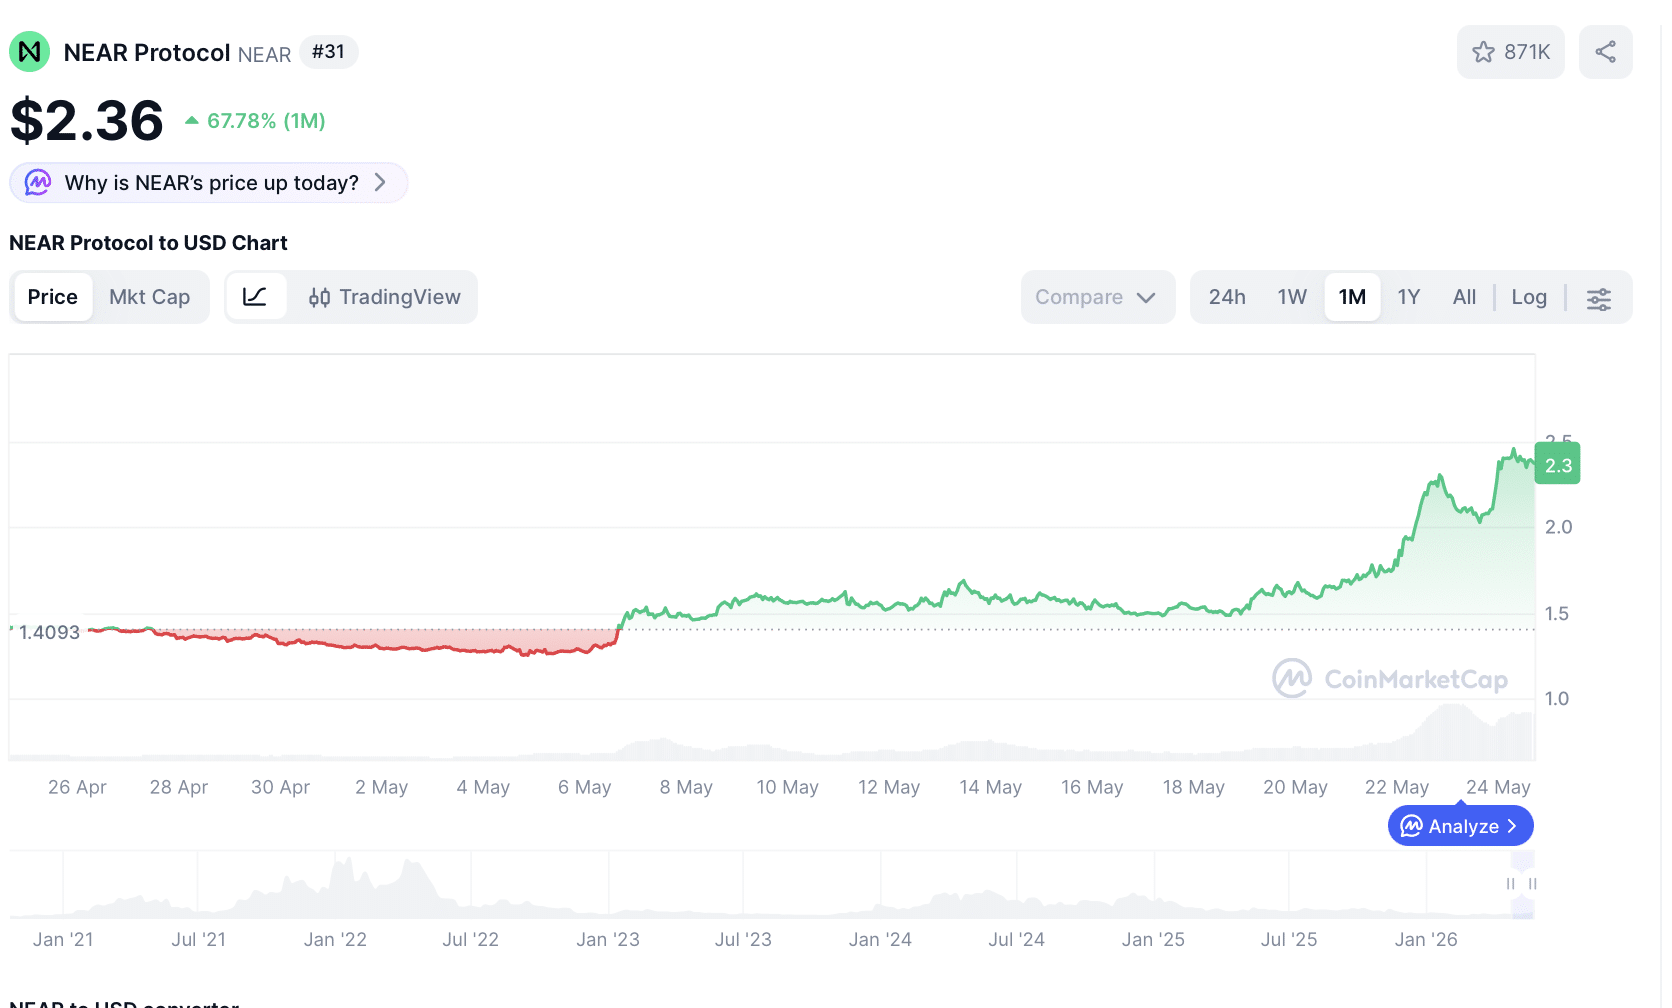Viewport: 1672px width, 1008px height.
Task: Click the 'Jan '21' label on history timeline
Action: pyautogui.click(x=63, y=939)
